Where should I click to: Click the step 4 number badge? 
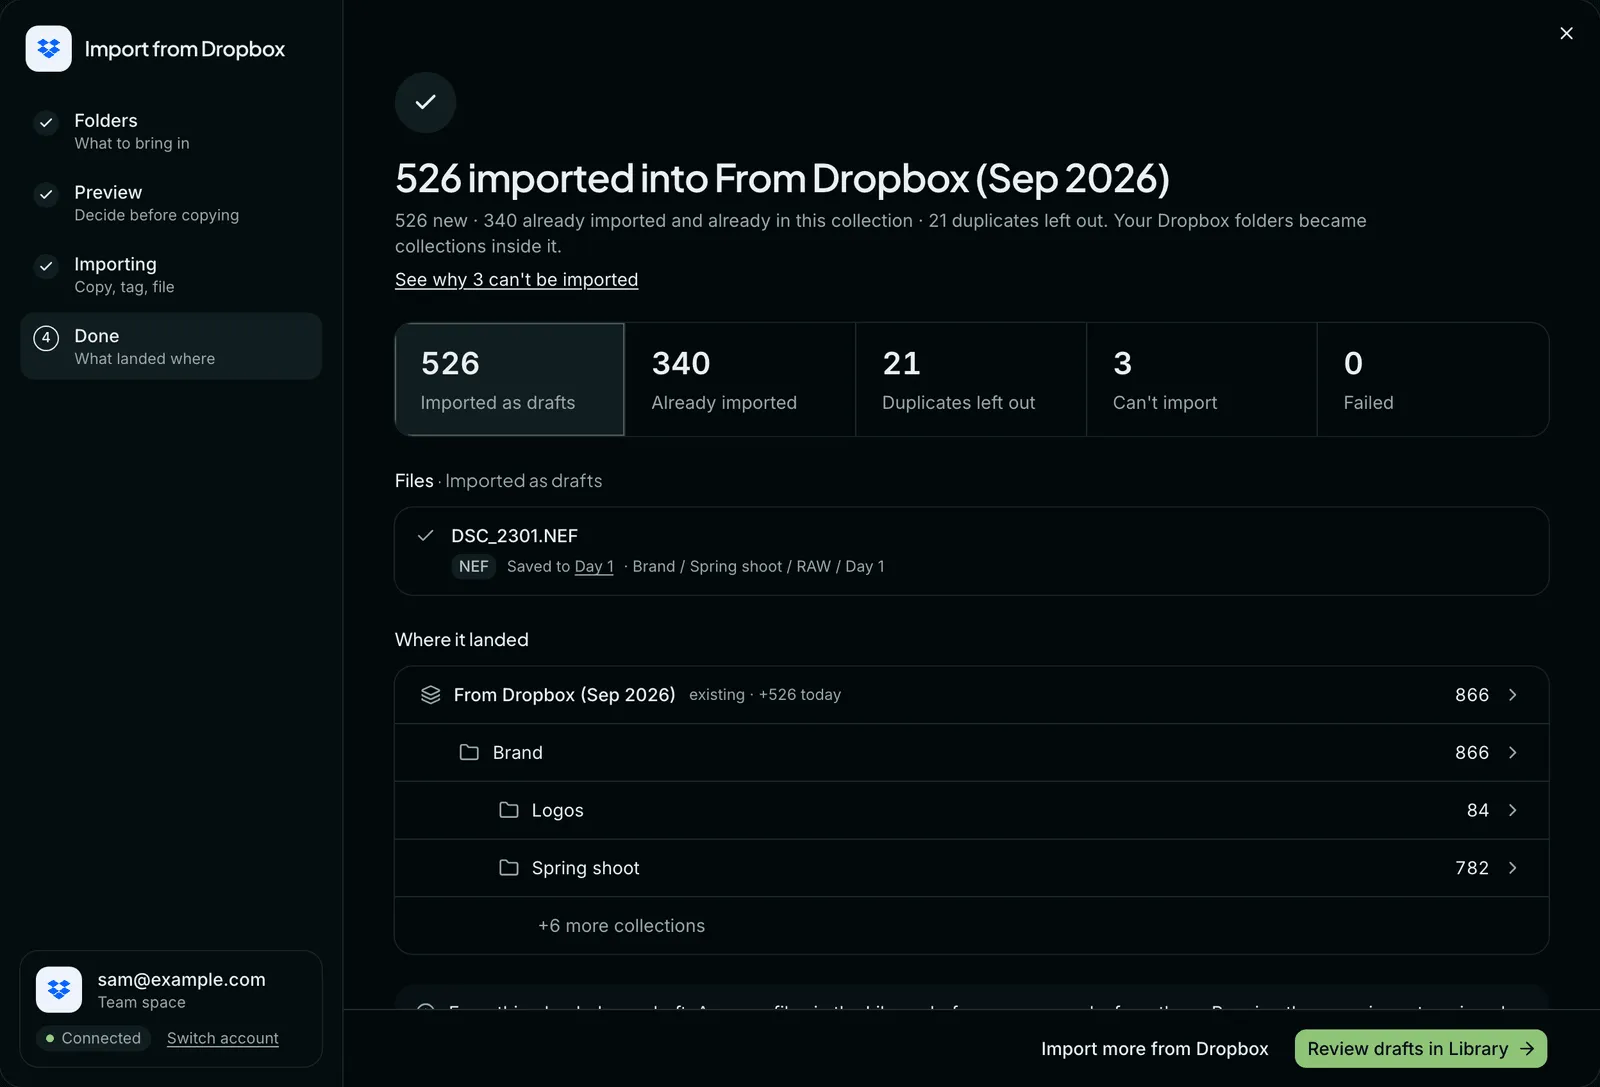click(x=46, y=338)
